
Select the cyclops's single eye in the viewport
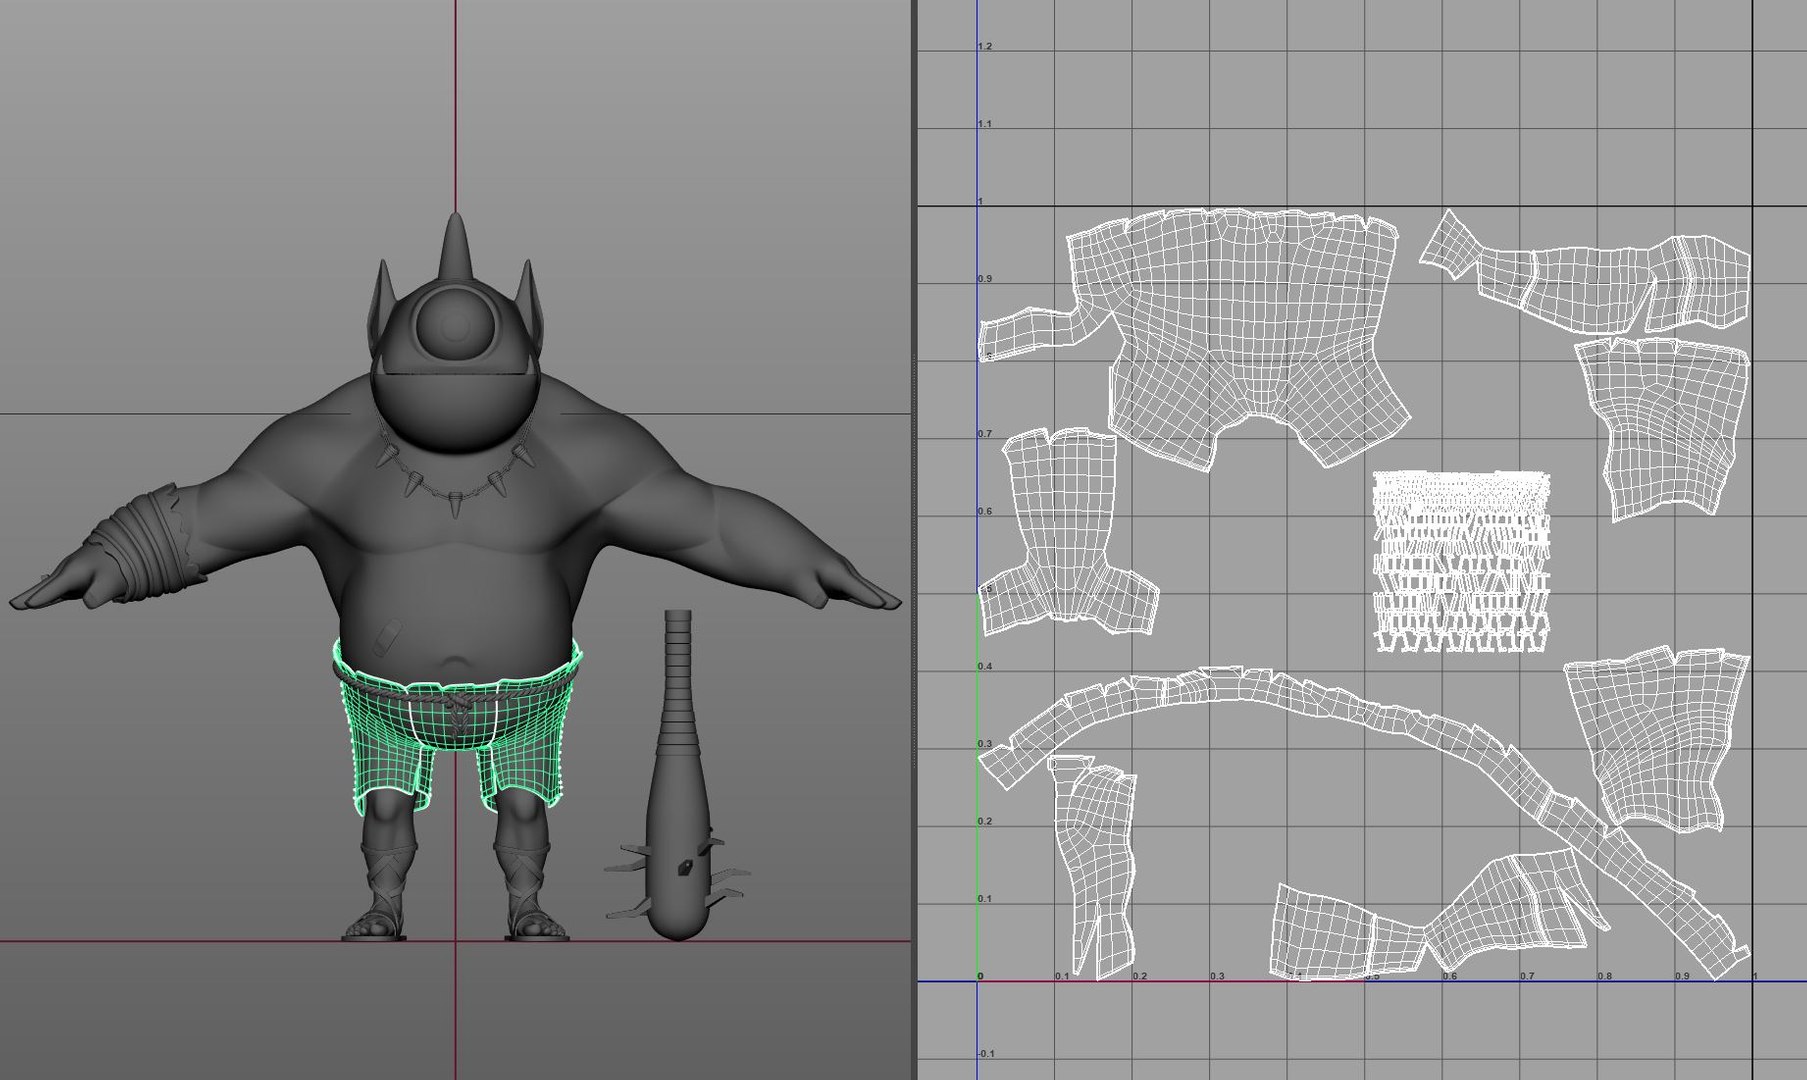456,324
